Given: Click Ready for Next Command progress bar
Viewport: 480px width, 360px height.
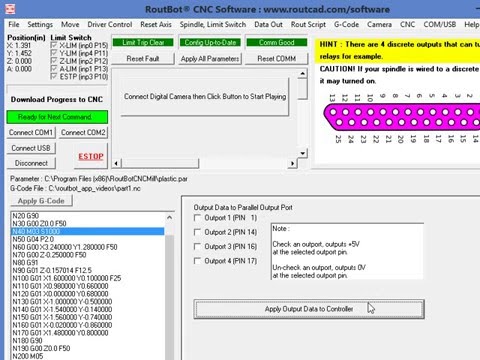Looking at the screenshot, I should point(57,117).
